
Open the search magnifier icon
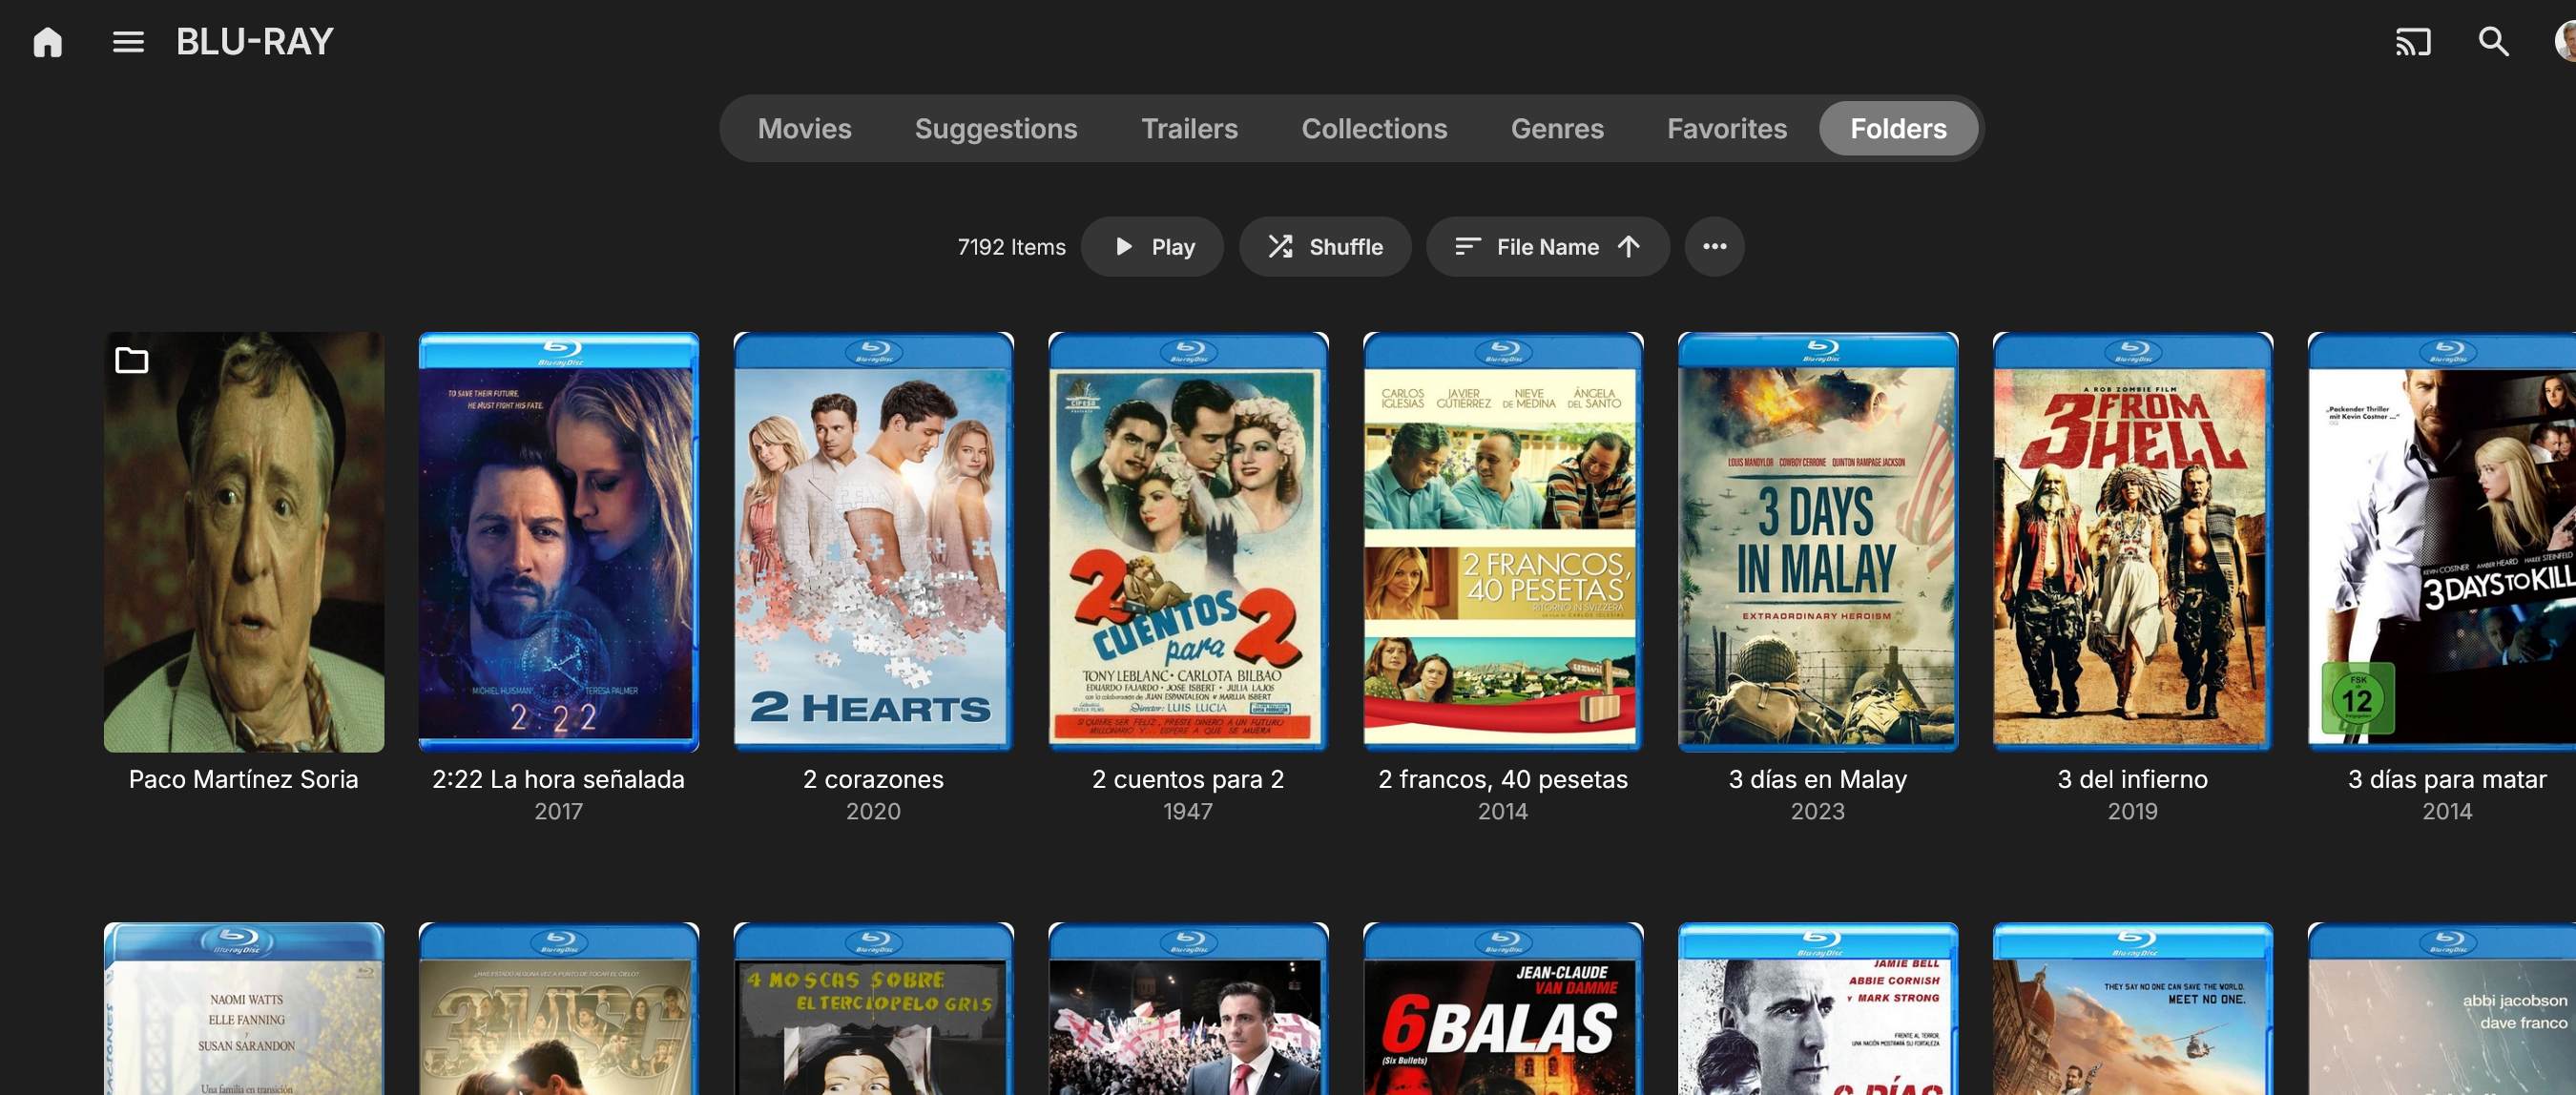pyautogui.click(x=2493, y=42)
